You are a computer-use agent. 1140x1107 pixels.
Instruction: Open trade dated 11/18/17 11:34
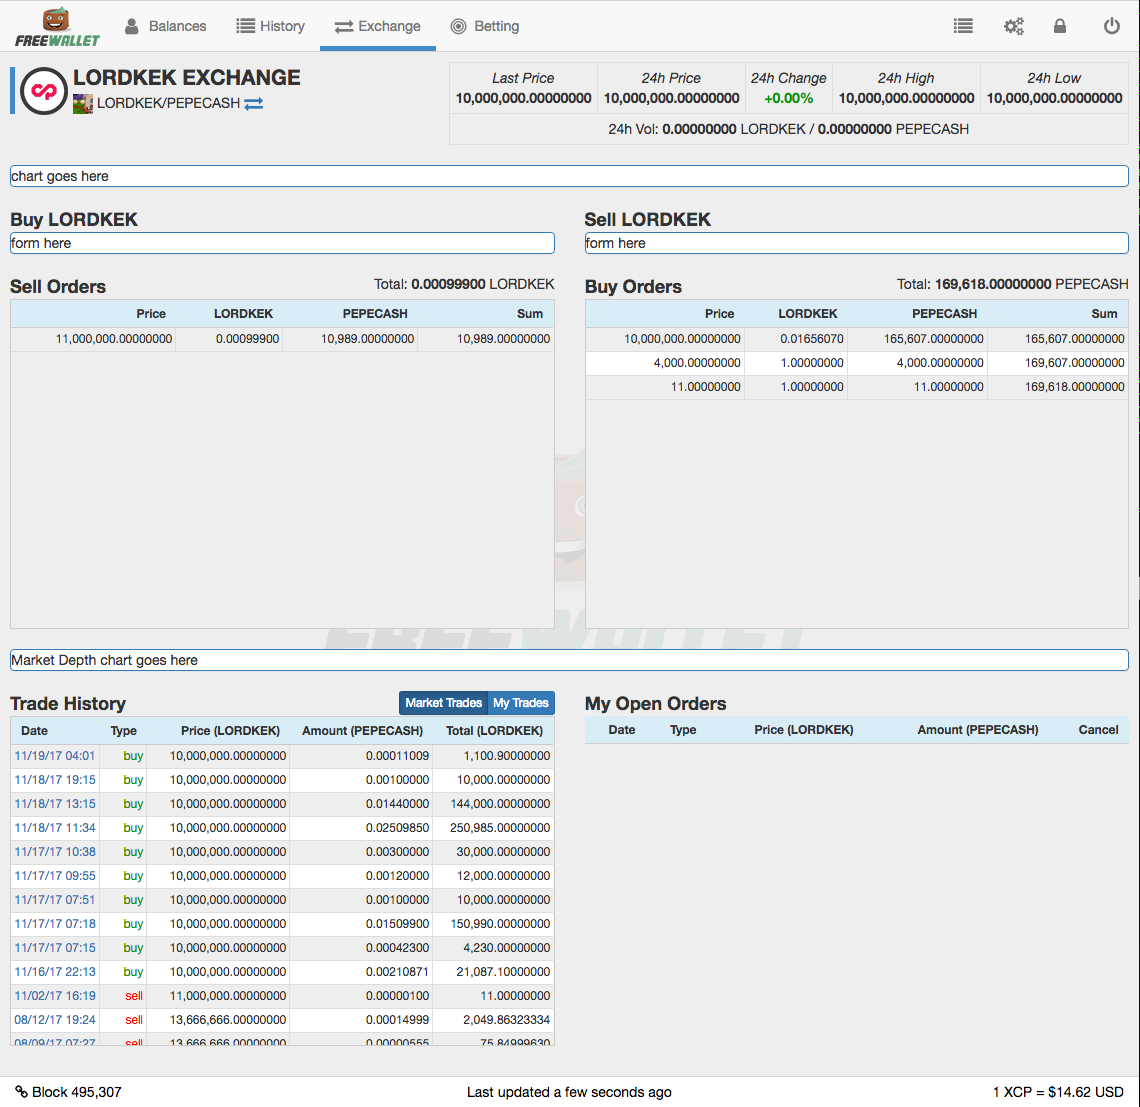pyautogui.click(x=55, y=828)
